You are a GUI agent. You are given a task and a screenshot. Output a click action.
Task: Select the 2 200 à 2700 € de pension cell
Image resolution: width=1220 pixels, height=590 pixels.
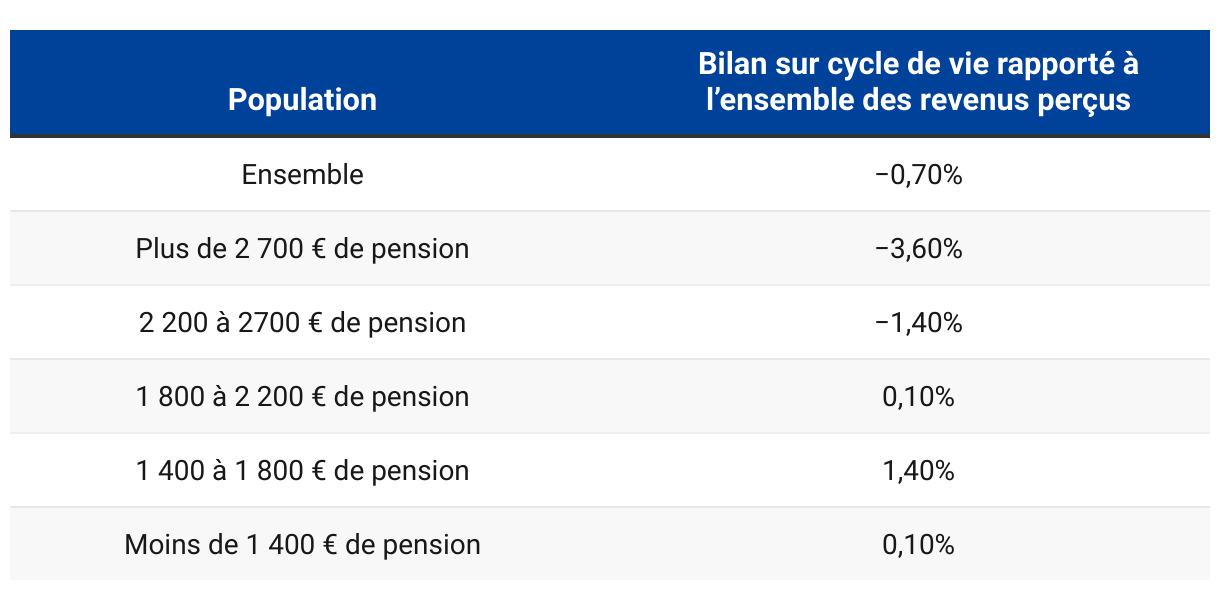pyautogui.click(x=302, y=322)
